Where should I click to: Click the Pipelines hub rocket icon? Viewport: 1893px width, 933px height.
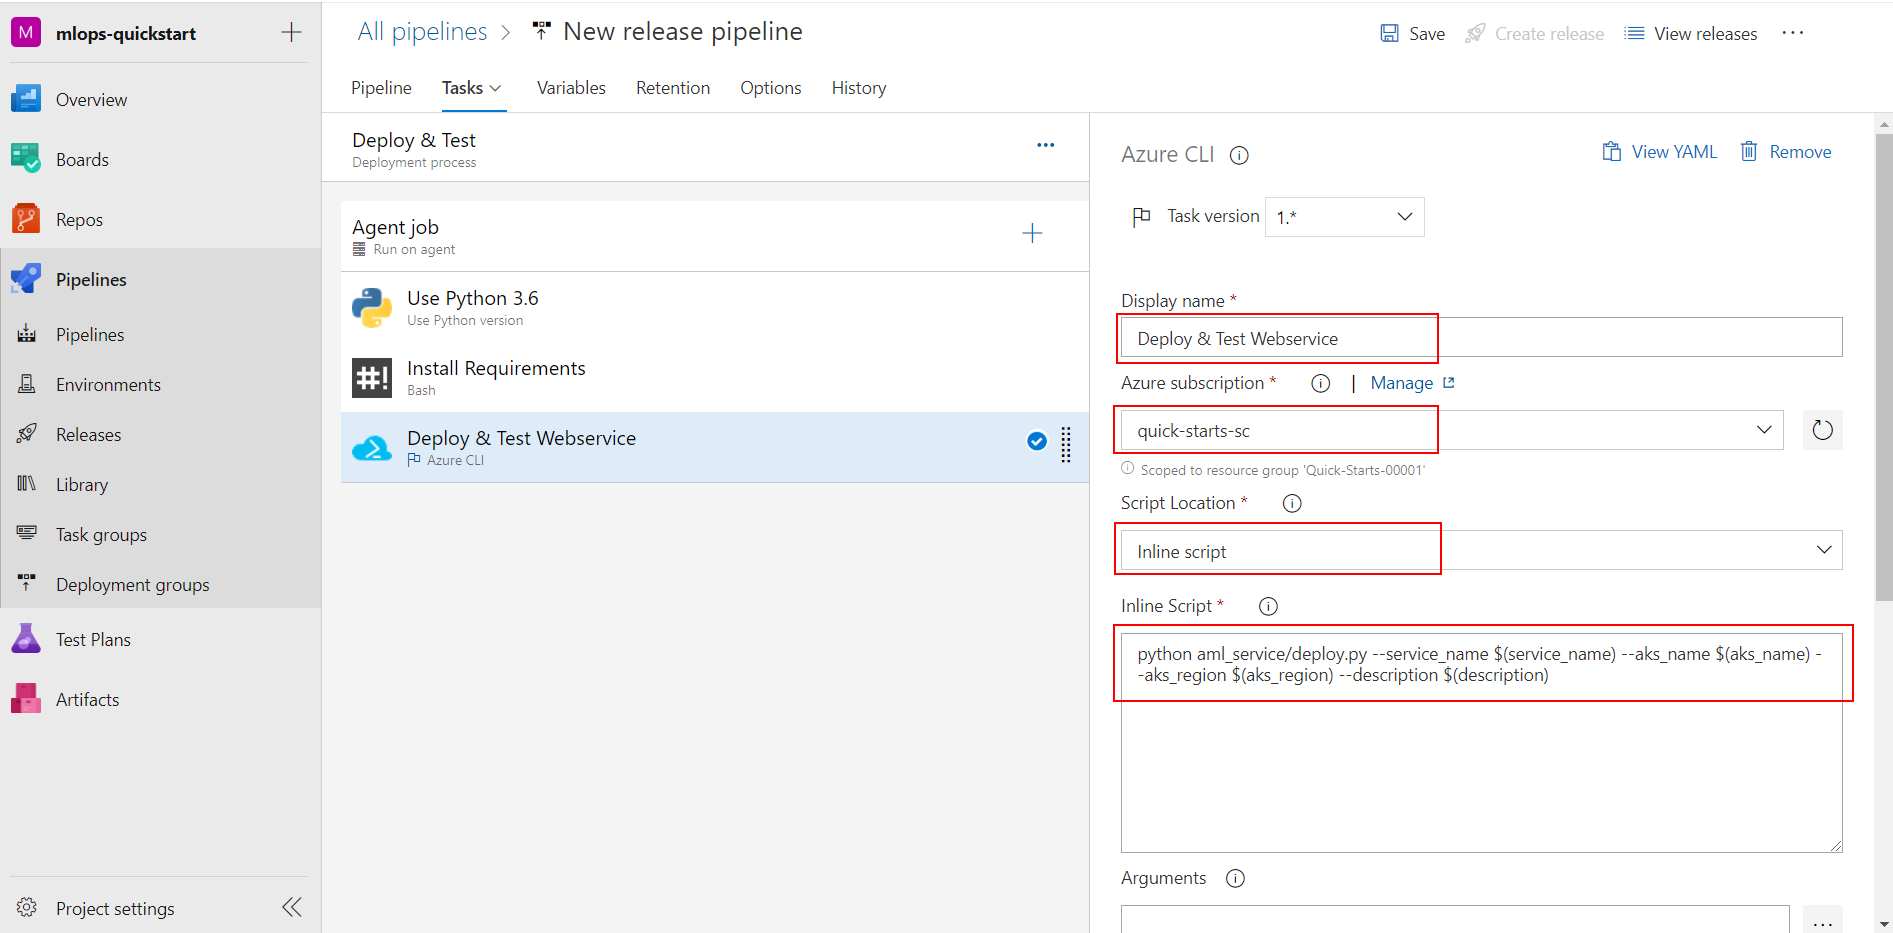coord(26,279)
